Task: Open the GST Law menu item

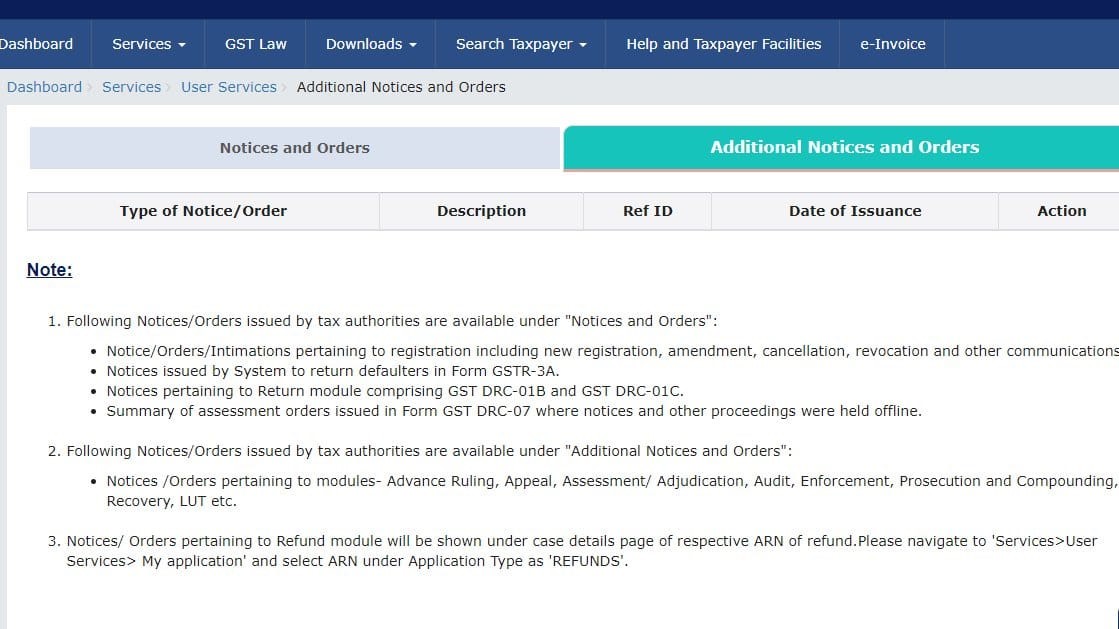Action: point(255,44)
